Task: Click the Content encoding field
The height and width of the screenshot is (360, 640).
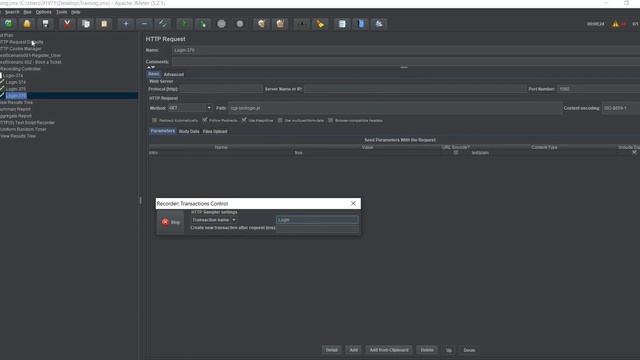Action: click(621, 108)
